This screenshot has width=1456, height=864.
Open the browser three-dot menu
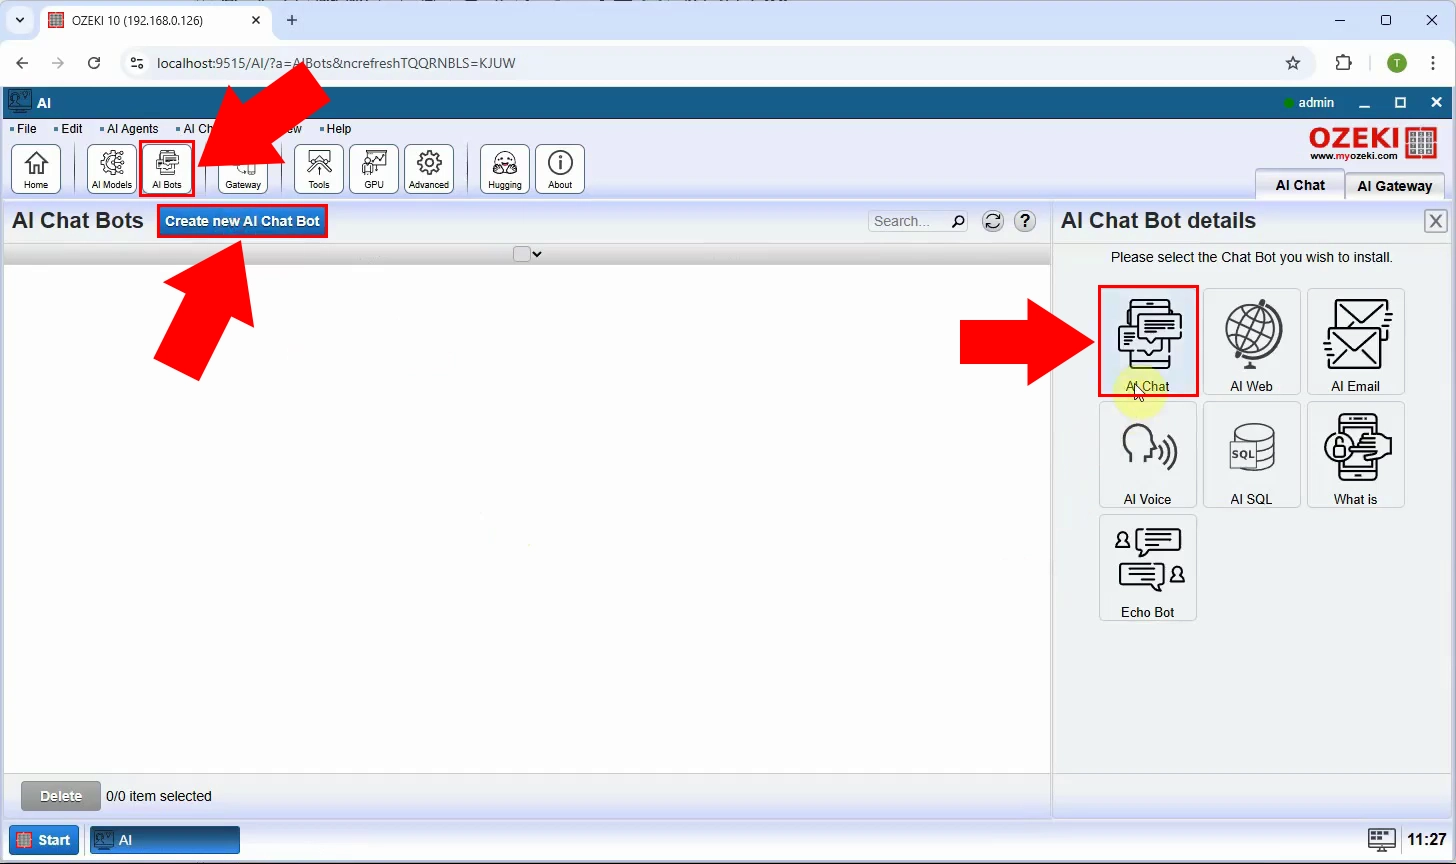(1433, 63)
